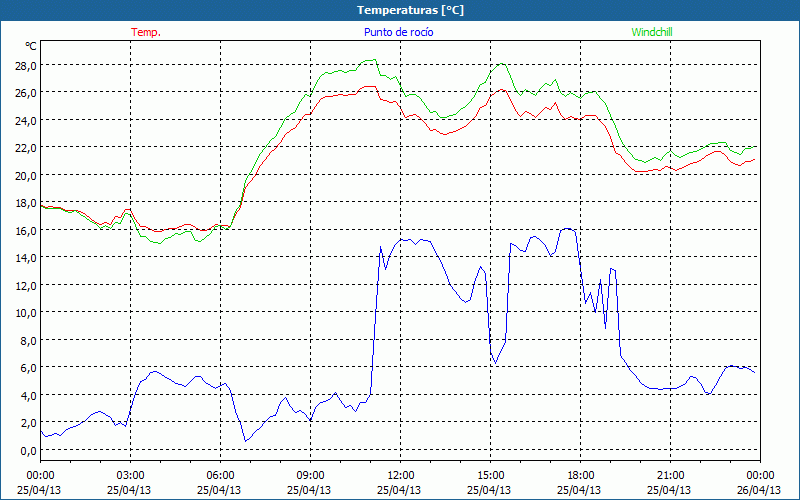Image resolution: width=800 pixels, height=500 pixels.
Task: Click the 06:00 time label
Action: coord(220,476)
